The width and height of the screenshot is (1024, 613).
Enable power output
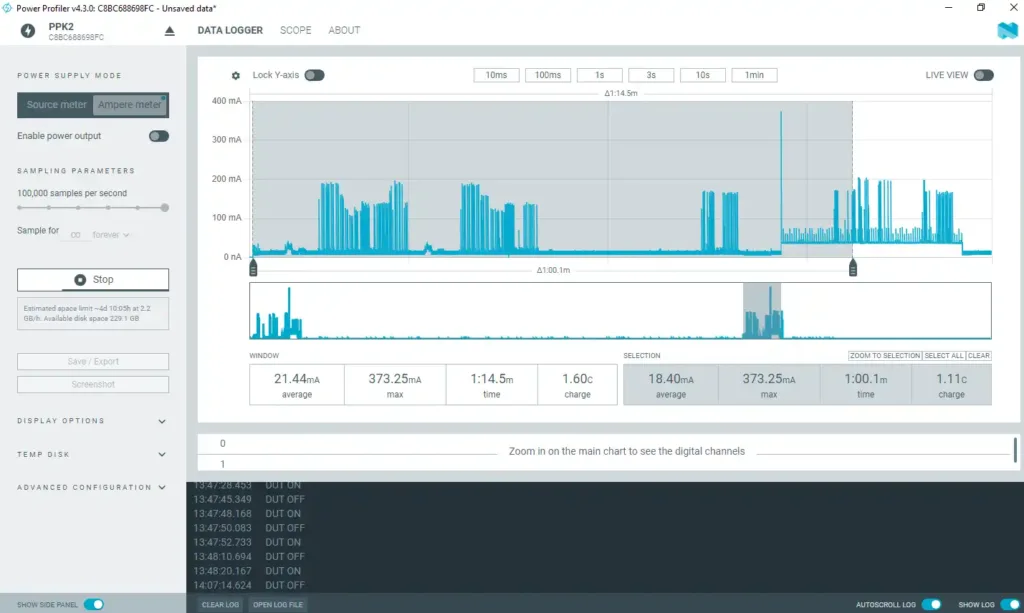(x=158, y=135)
